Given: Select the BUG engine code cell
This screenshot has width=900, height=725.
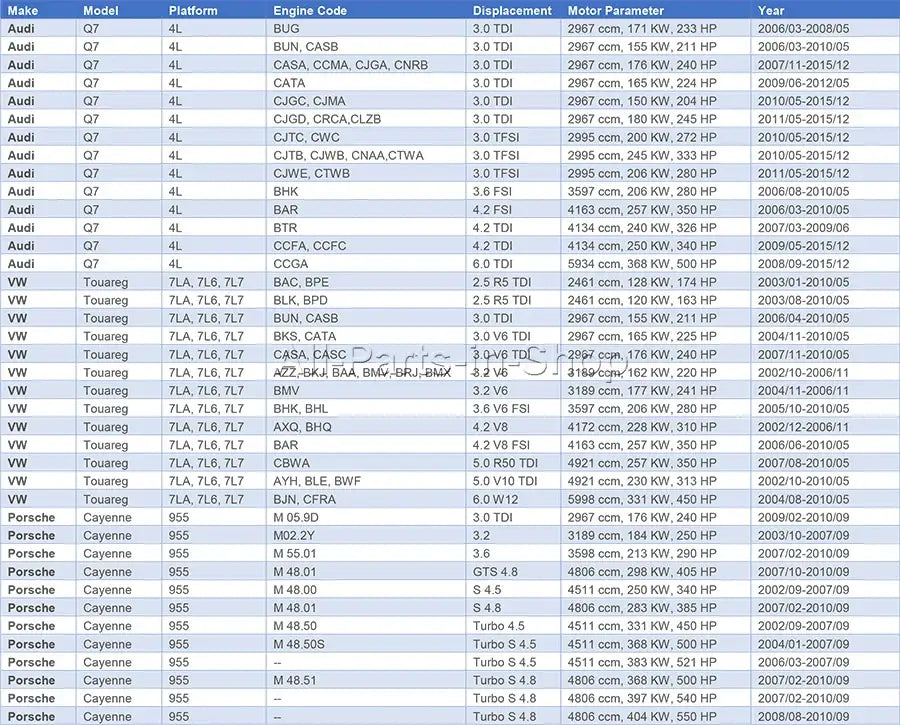Looking at the screenshot, I should (286, 28).
